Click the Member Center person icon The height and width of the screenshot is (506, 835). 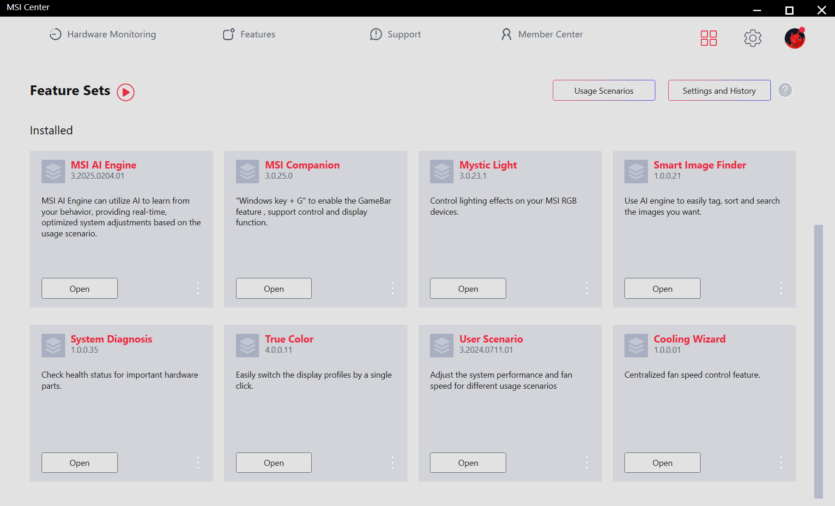click(x=506, y=34)
